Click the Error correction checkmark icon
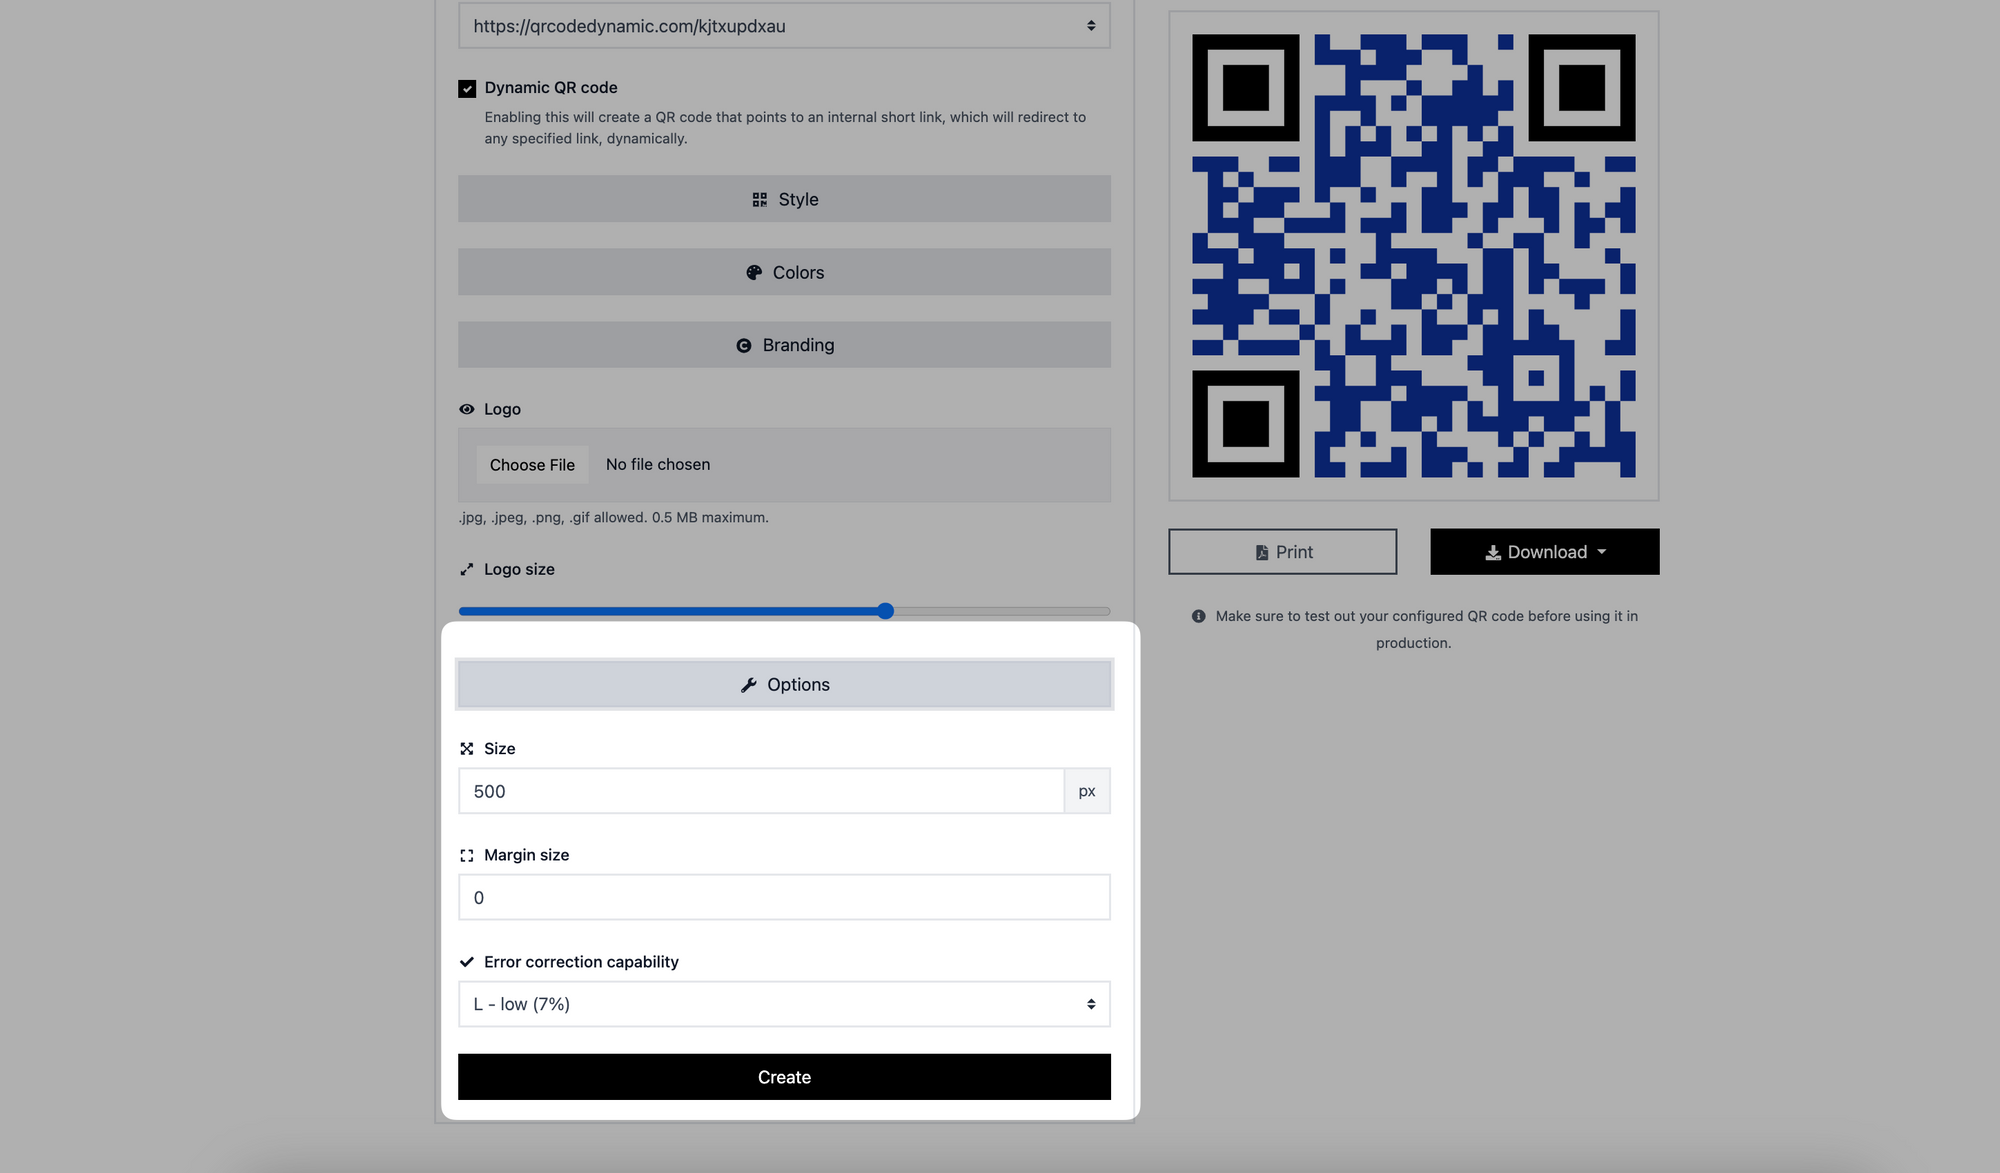Viewport: 2000px width, 1173px height. click(x=467, y=962)
